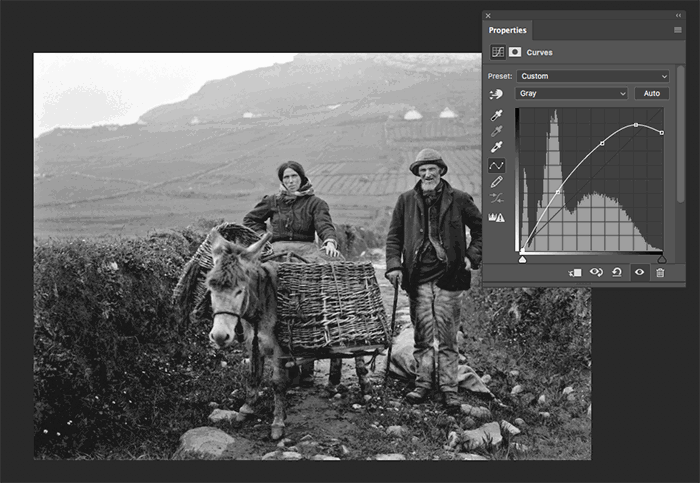Viewport: 700px width, 483px height.
Task: Open the Preset dropdown showing Custom
Action: 593,76
